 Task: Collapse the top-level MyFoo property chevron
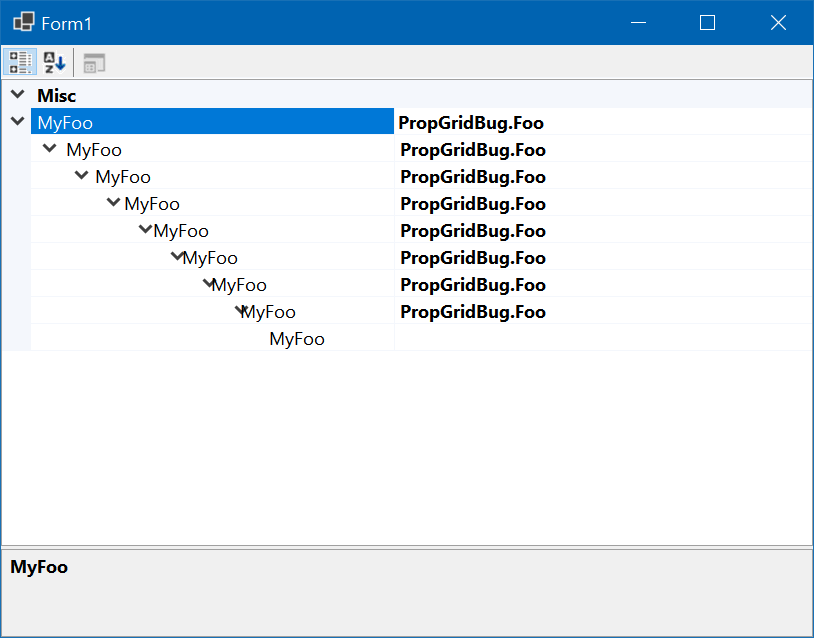pyautogui.click(x=17, y=121)
